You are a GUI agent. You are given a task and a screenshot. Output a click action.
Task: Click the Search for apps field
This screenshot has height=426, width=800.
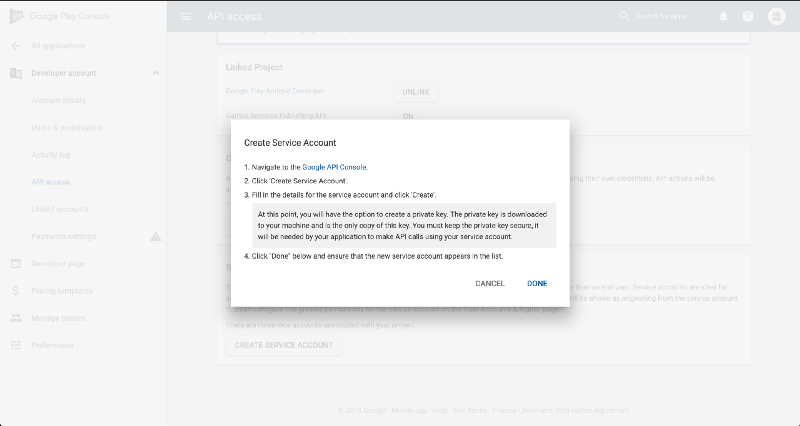coord(661,16)
